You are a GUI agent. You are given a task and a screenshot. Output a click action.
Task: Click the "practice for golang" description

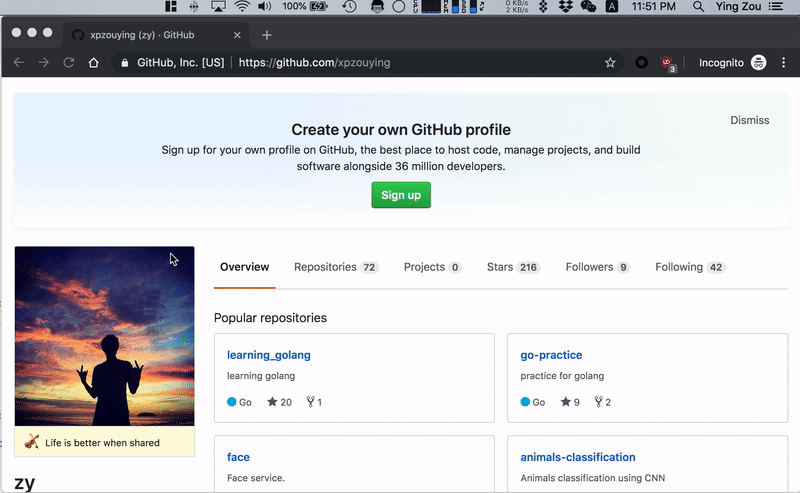point(562,376)
